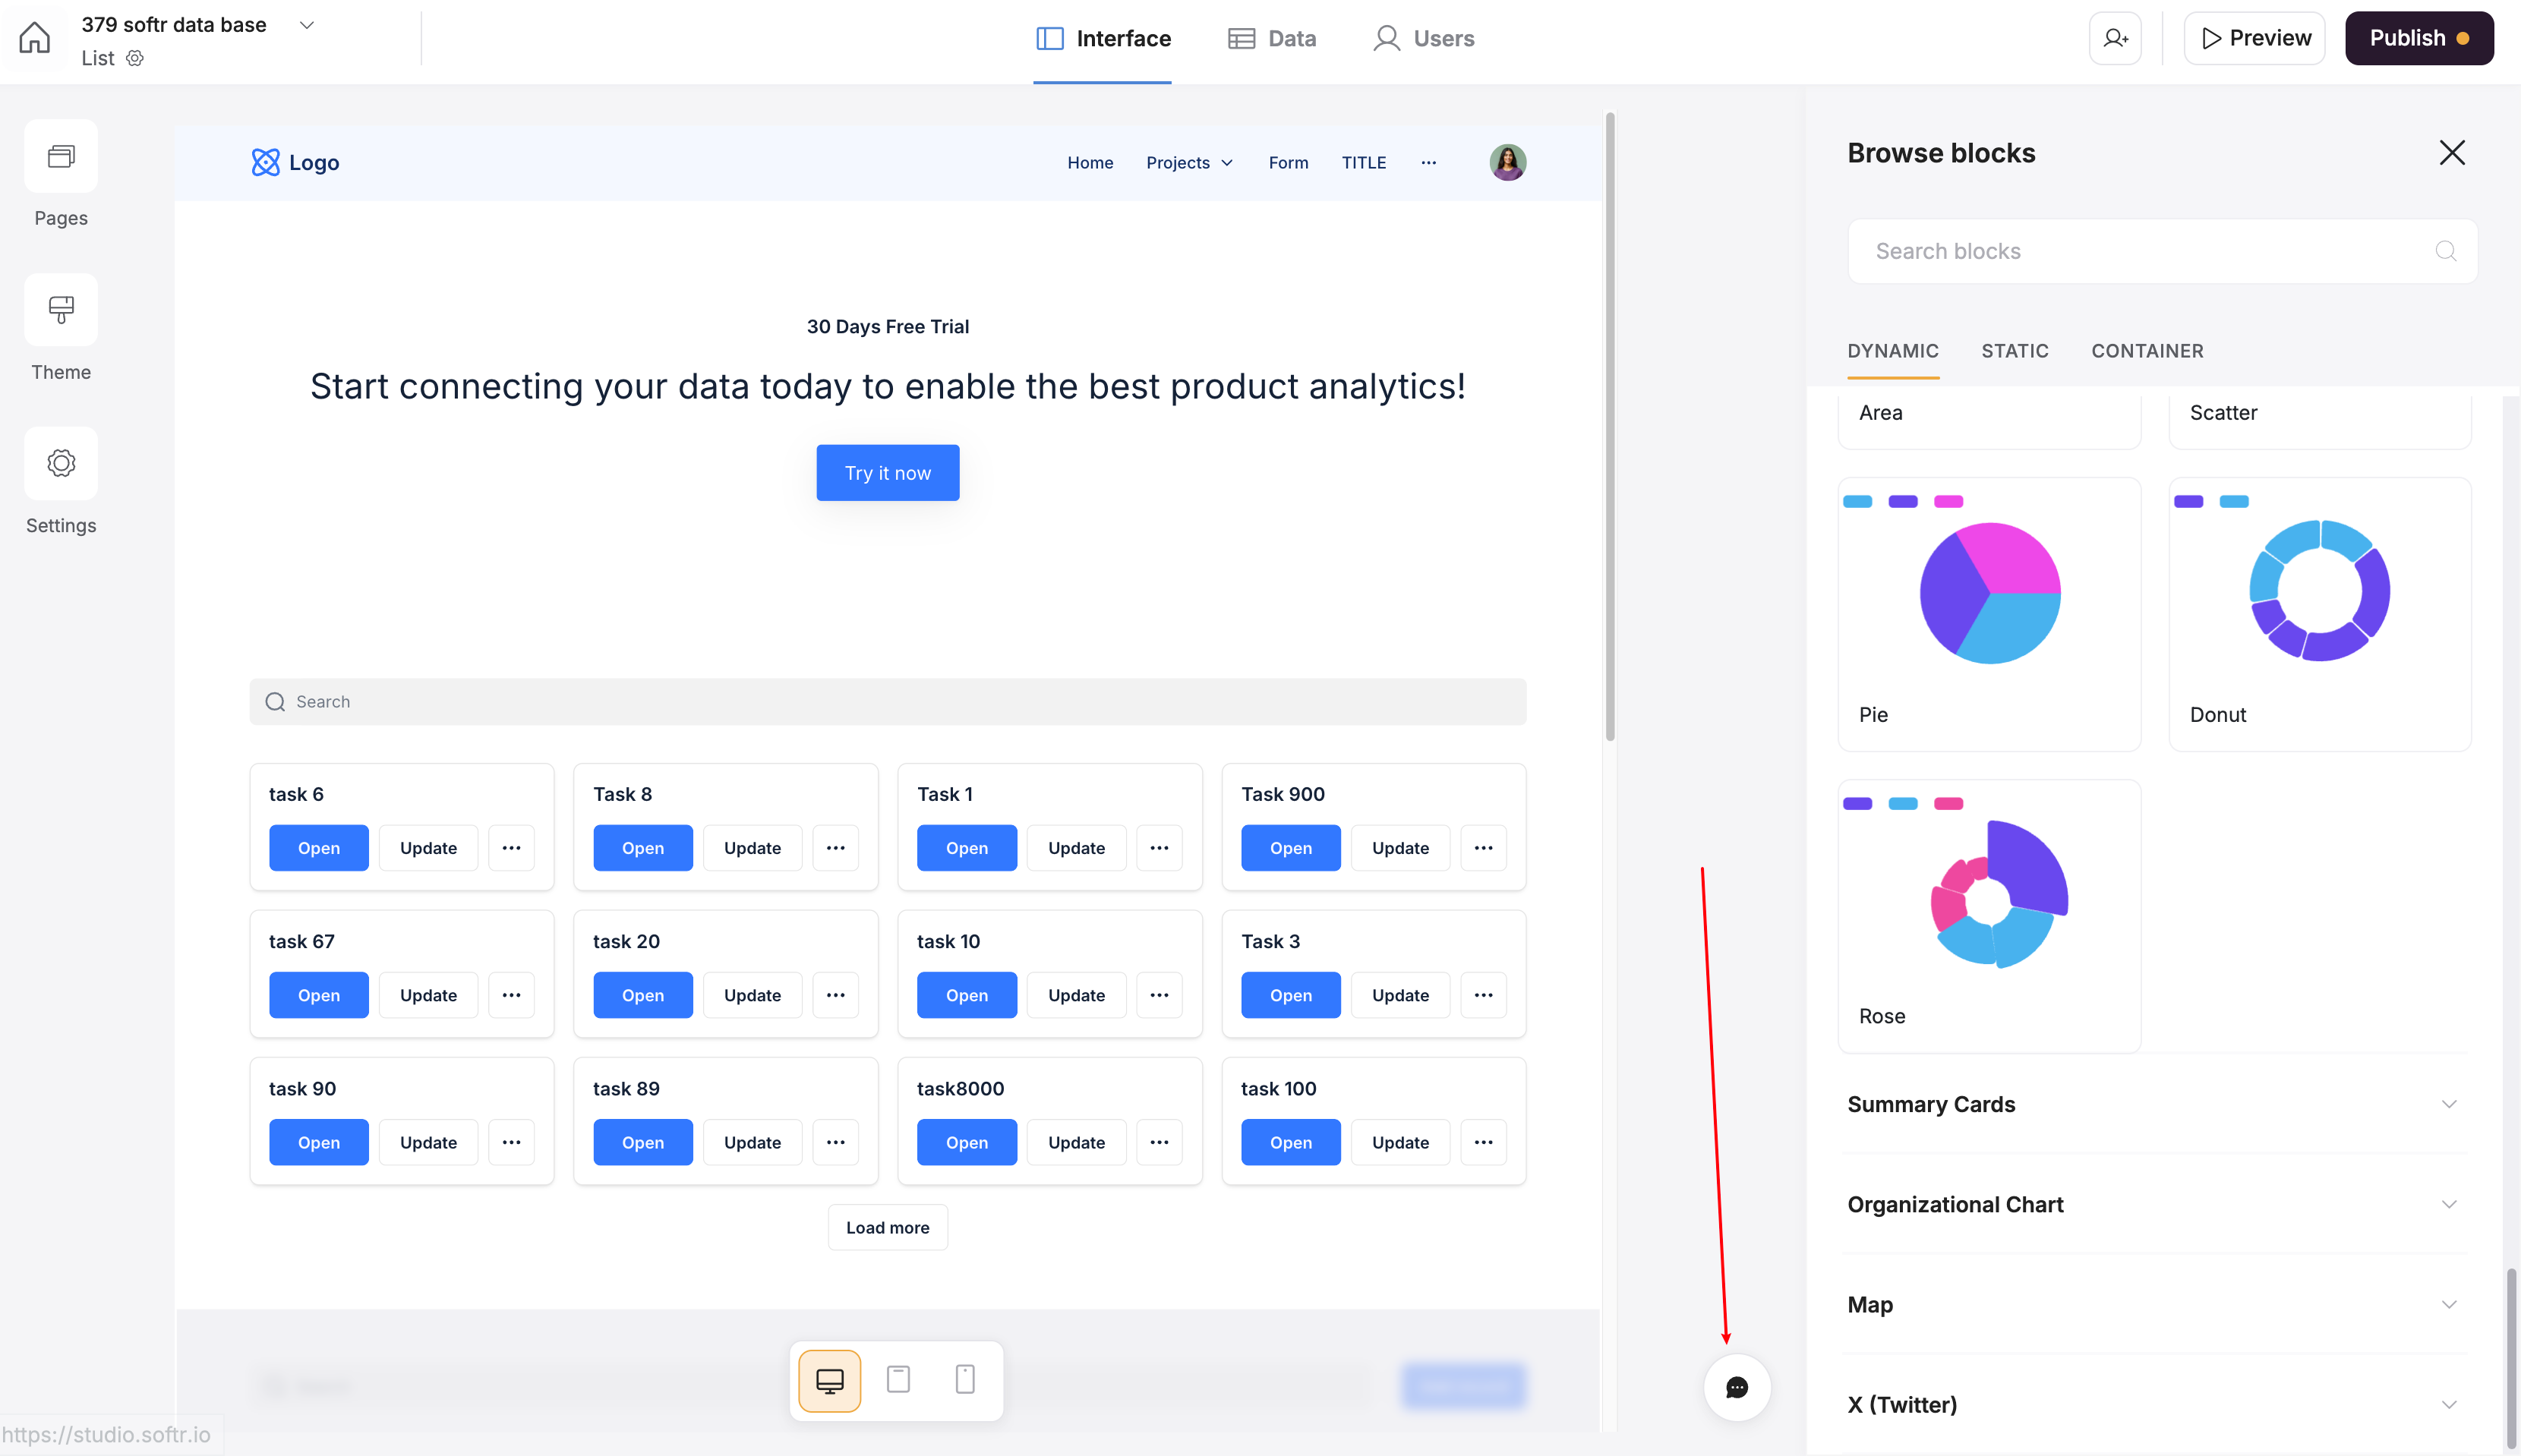Select the Donut chart block

pos(2319,613)
